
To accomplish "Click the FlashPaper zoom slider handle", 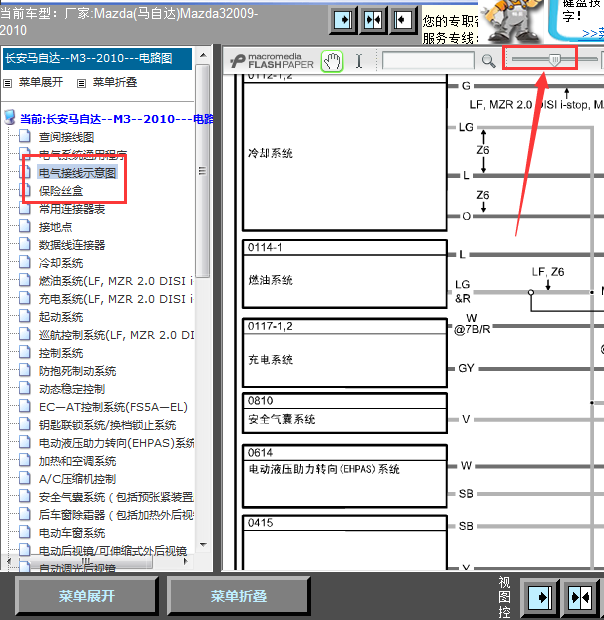I will (555, 60).
